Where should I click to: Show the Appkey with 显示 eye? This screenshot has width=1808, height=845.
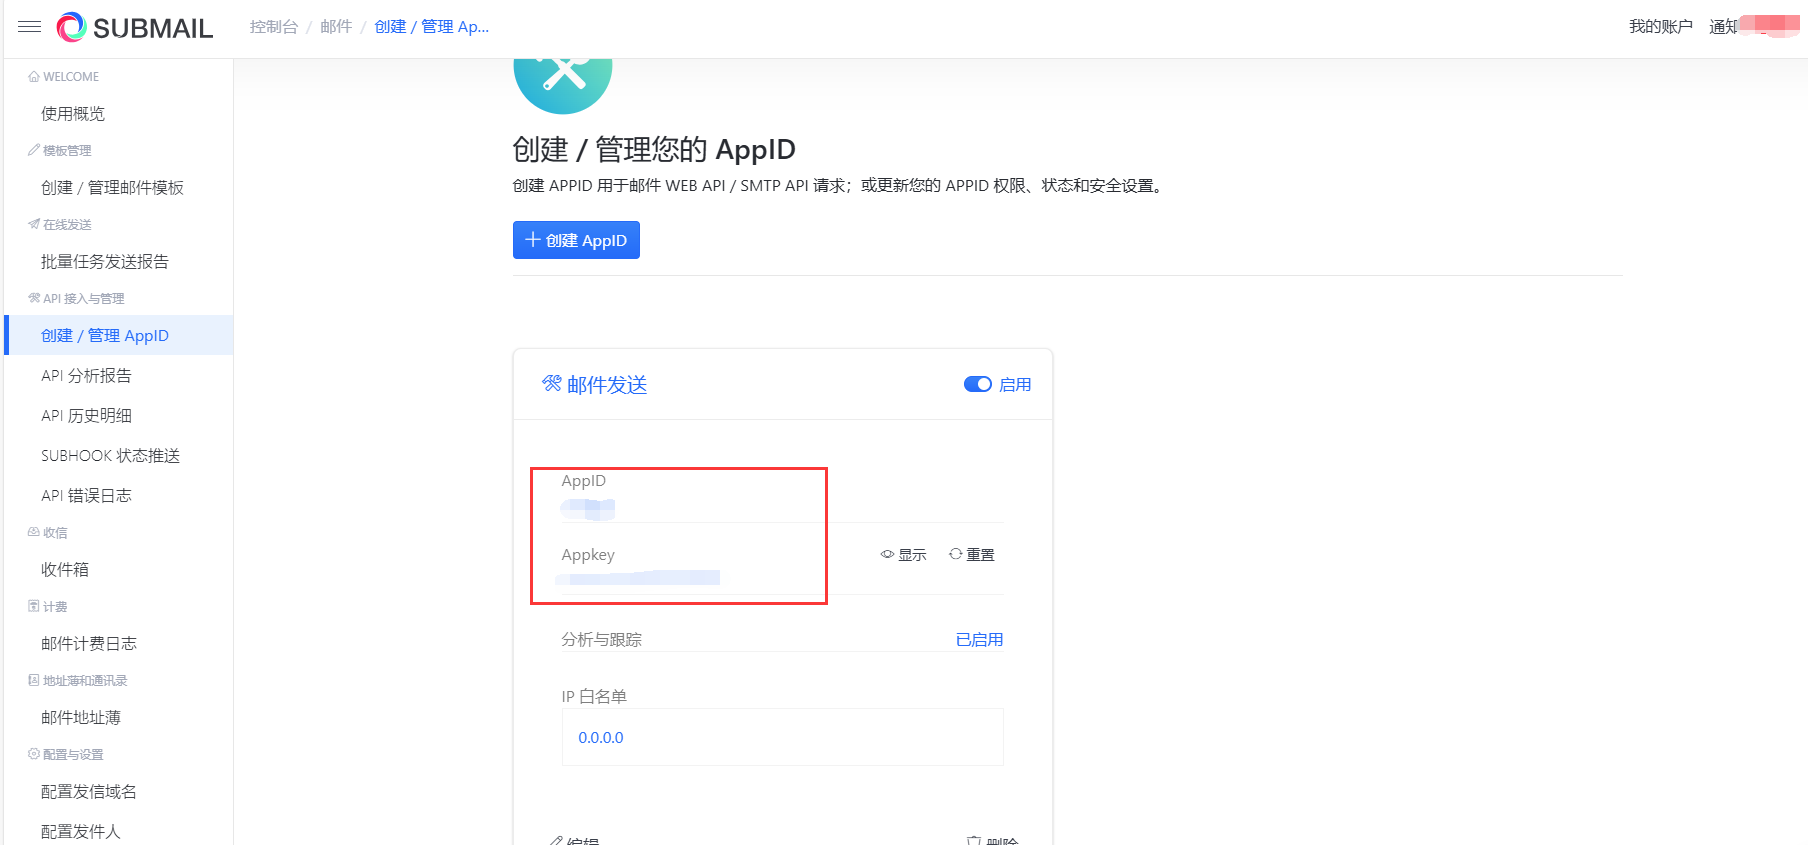pos(903,555)
